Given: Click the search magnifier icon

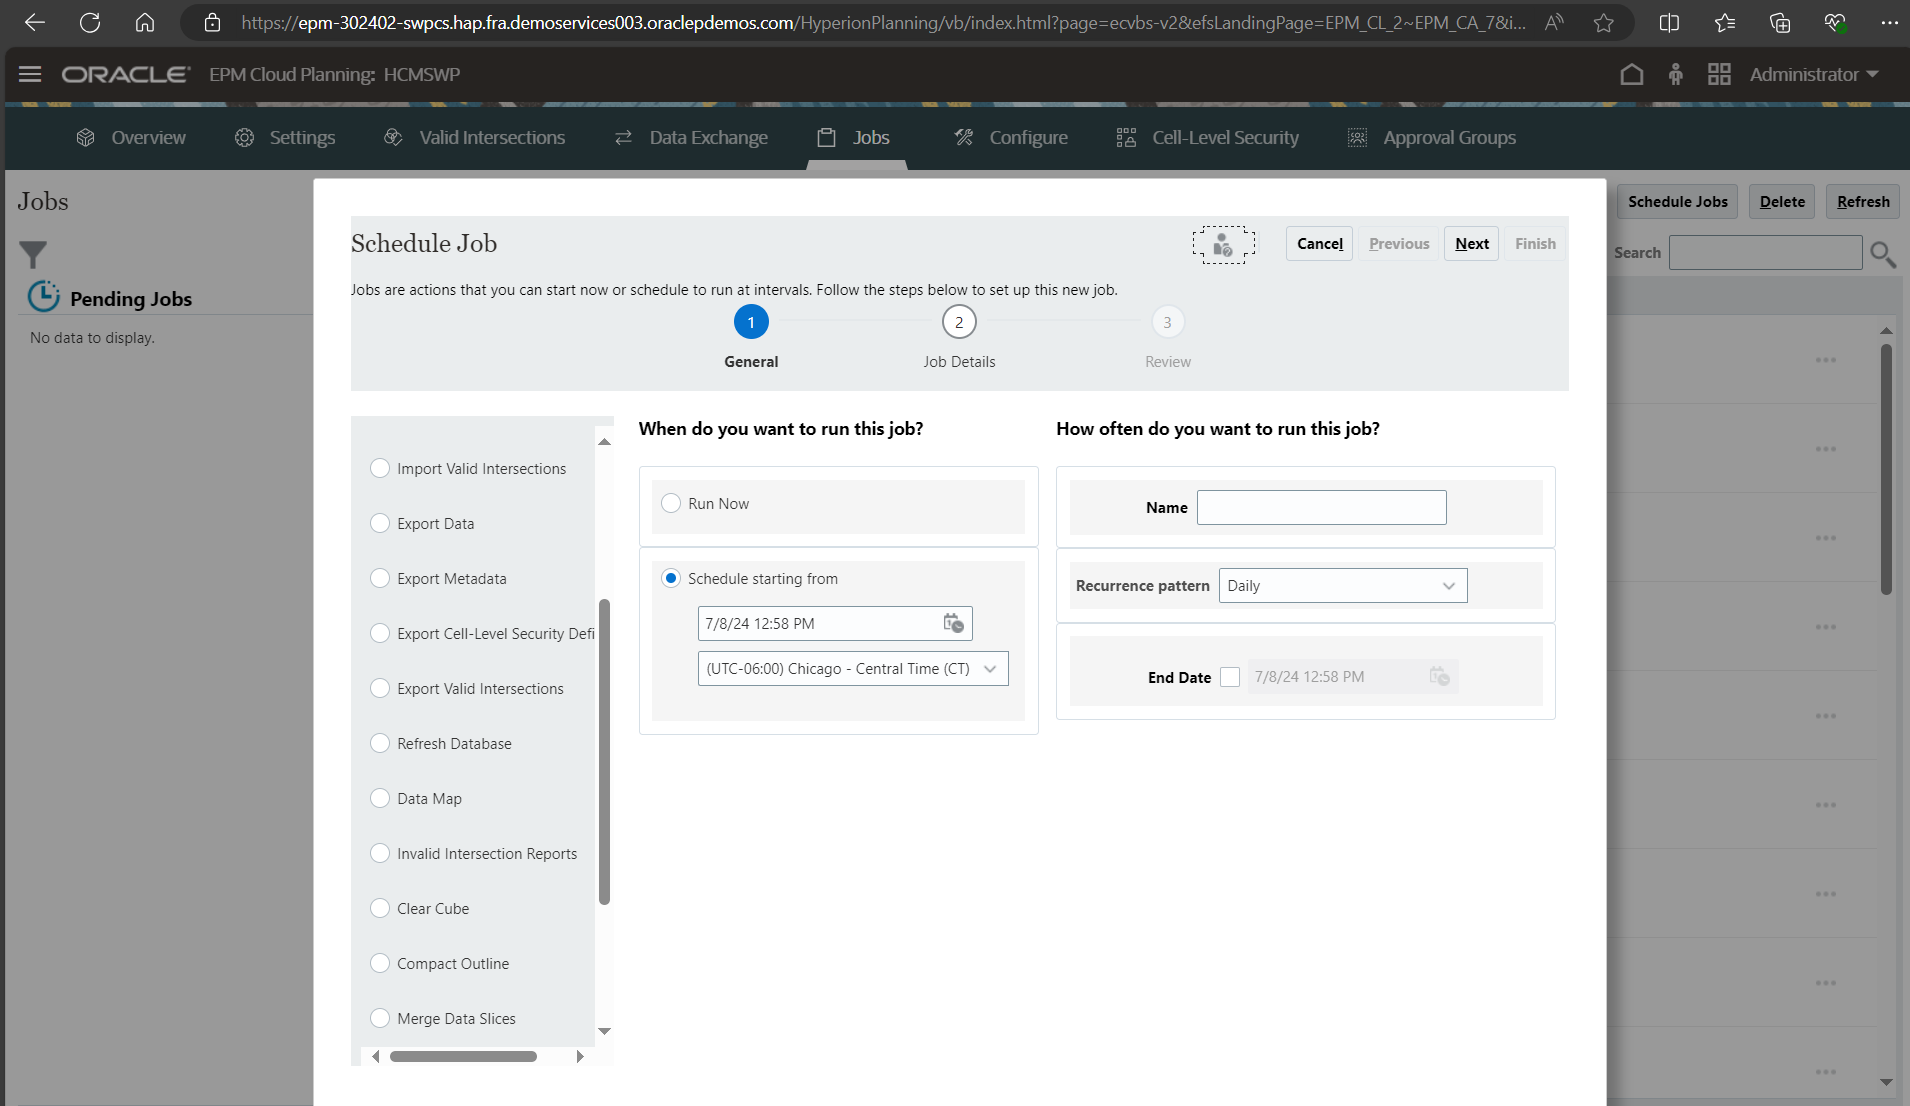Looking at the screenshot, I should coord(1883,255).
